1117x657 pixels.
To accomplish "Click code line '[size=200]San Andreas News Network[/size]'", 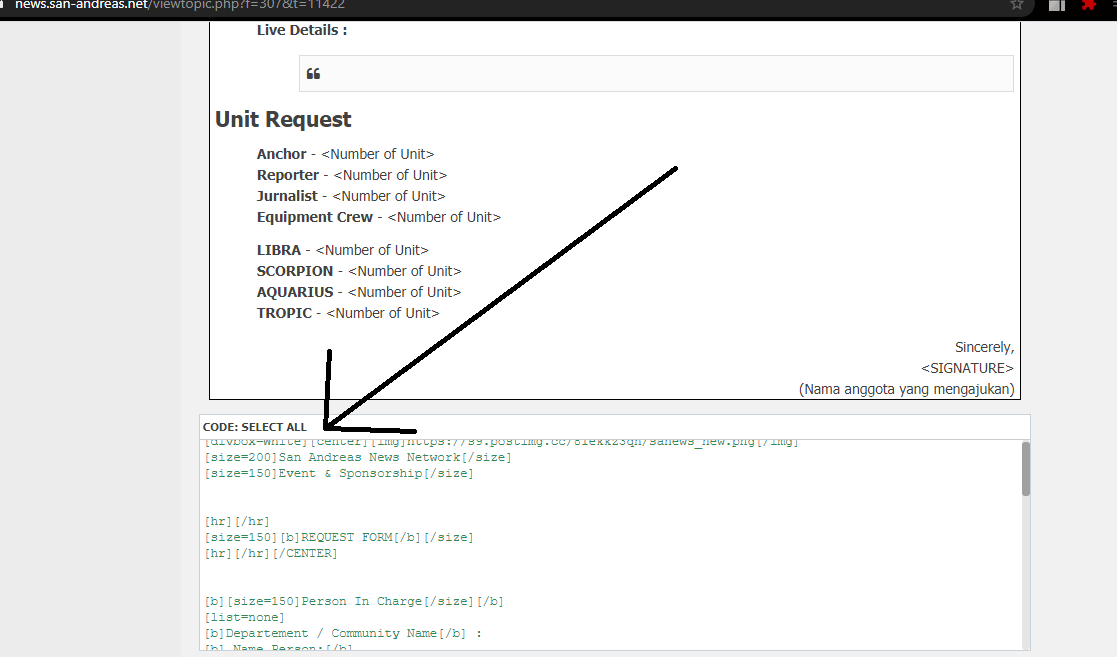I will pyautogui.click(x=358, y=457).
